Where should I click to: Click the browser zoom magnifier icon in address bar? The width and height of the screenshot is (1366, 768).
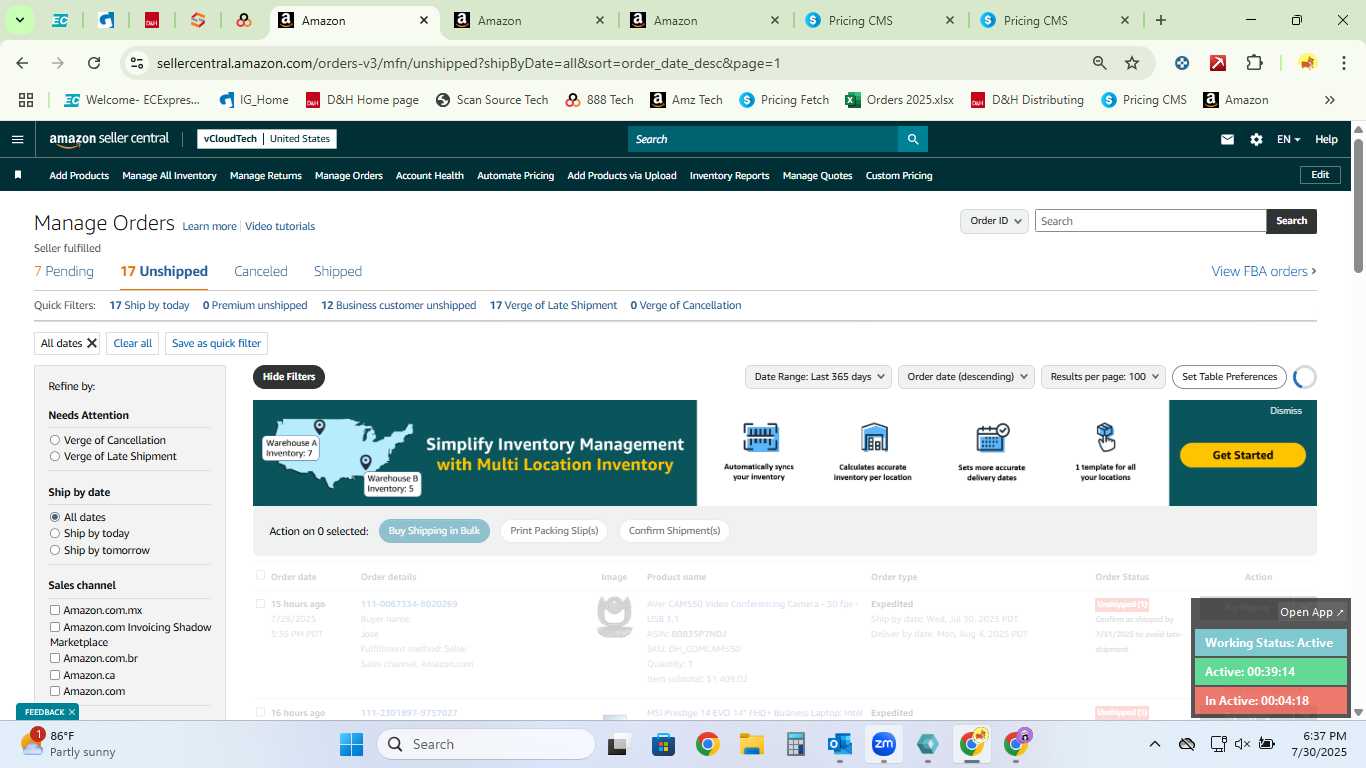(1100, 63)
